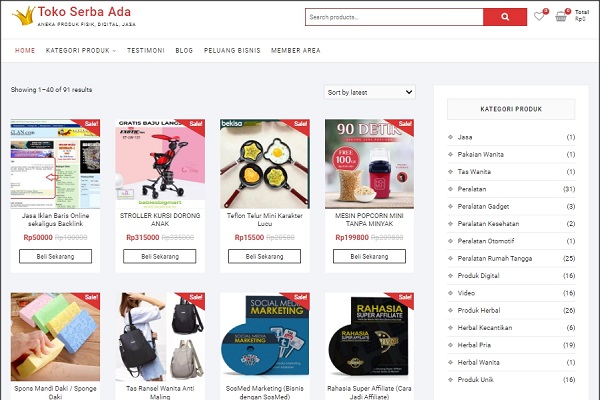
Task: Click in the Search products field
Action: tap(394, 17)
